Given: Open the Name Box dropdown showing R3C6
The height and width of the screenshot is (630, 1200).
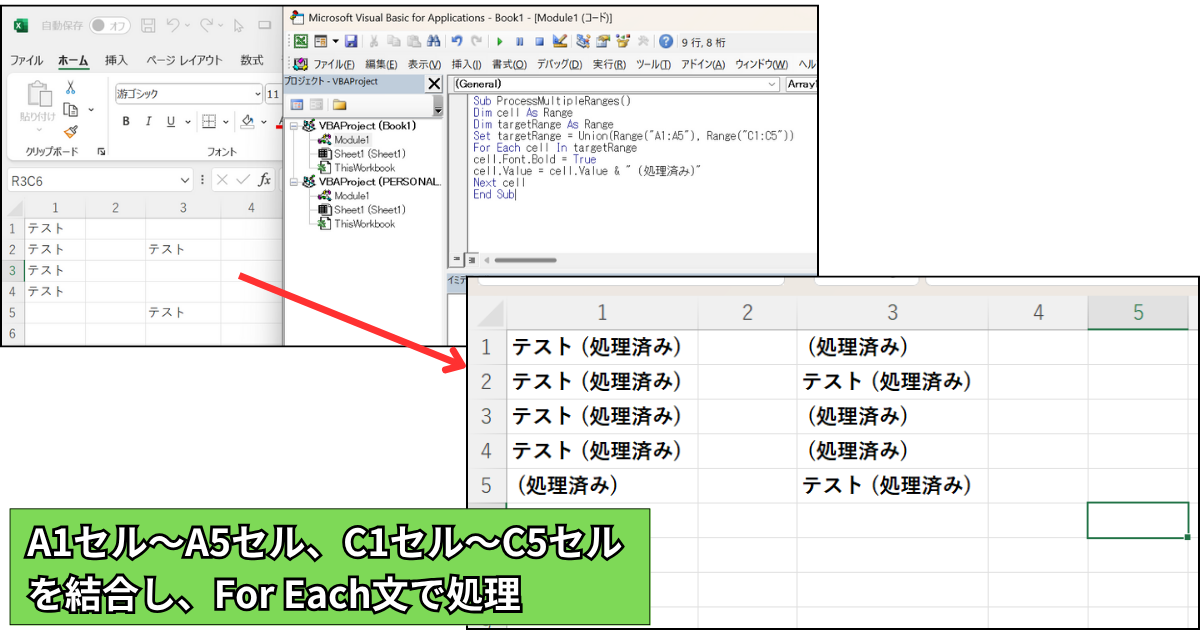Looking at the screenshot, I should [185, 181].
